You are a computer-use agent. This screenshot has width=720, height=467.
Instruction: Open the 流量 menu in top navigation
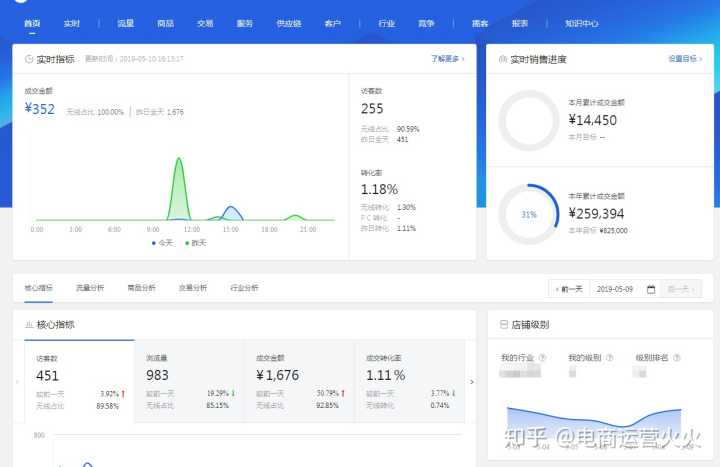tap(125, 22)
